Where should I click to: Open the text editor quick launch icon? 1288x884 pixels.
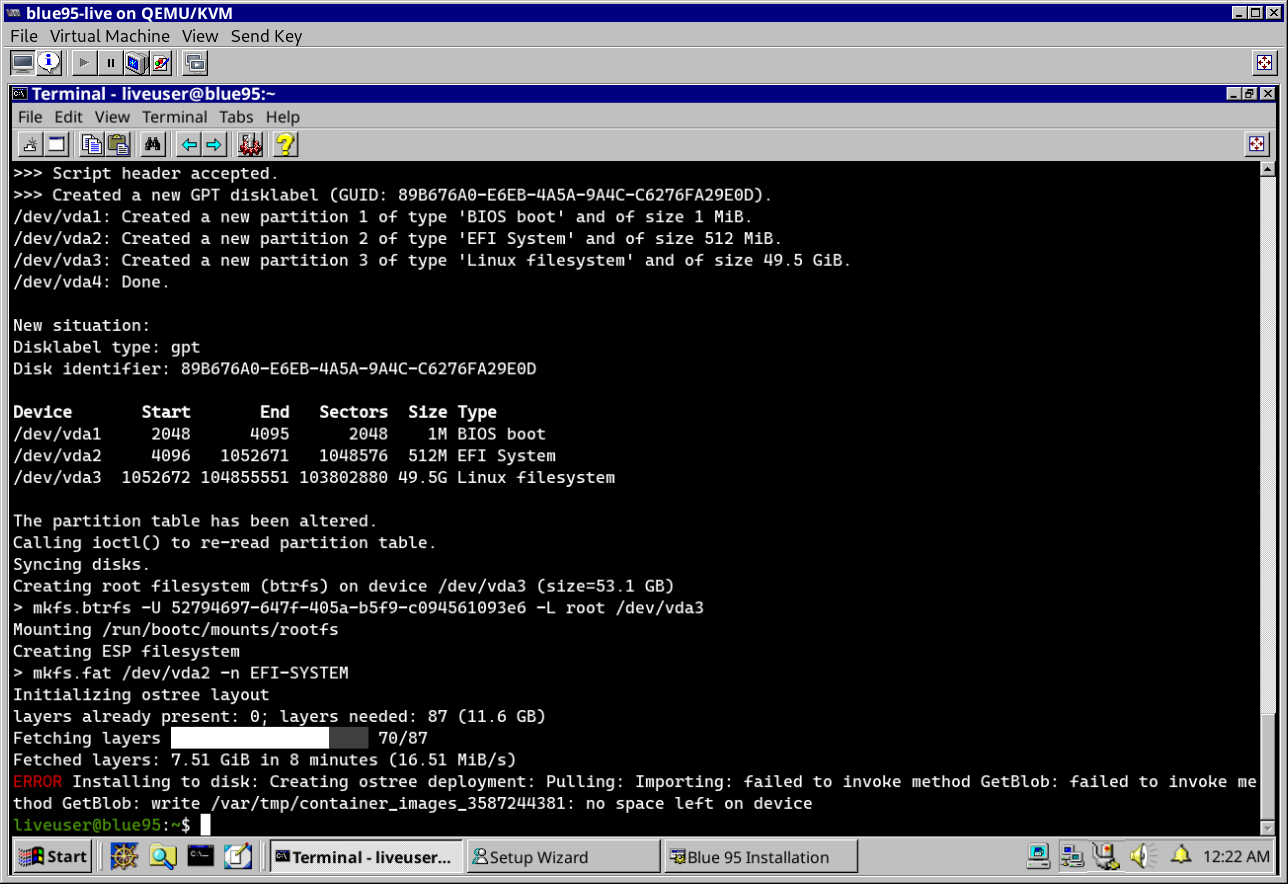(238, 857)
